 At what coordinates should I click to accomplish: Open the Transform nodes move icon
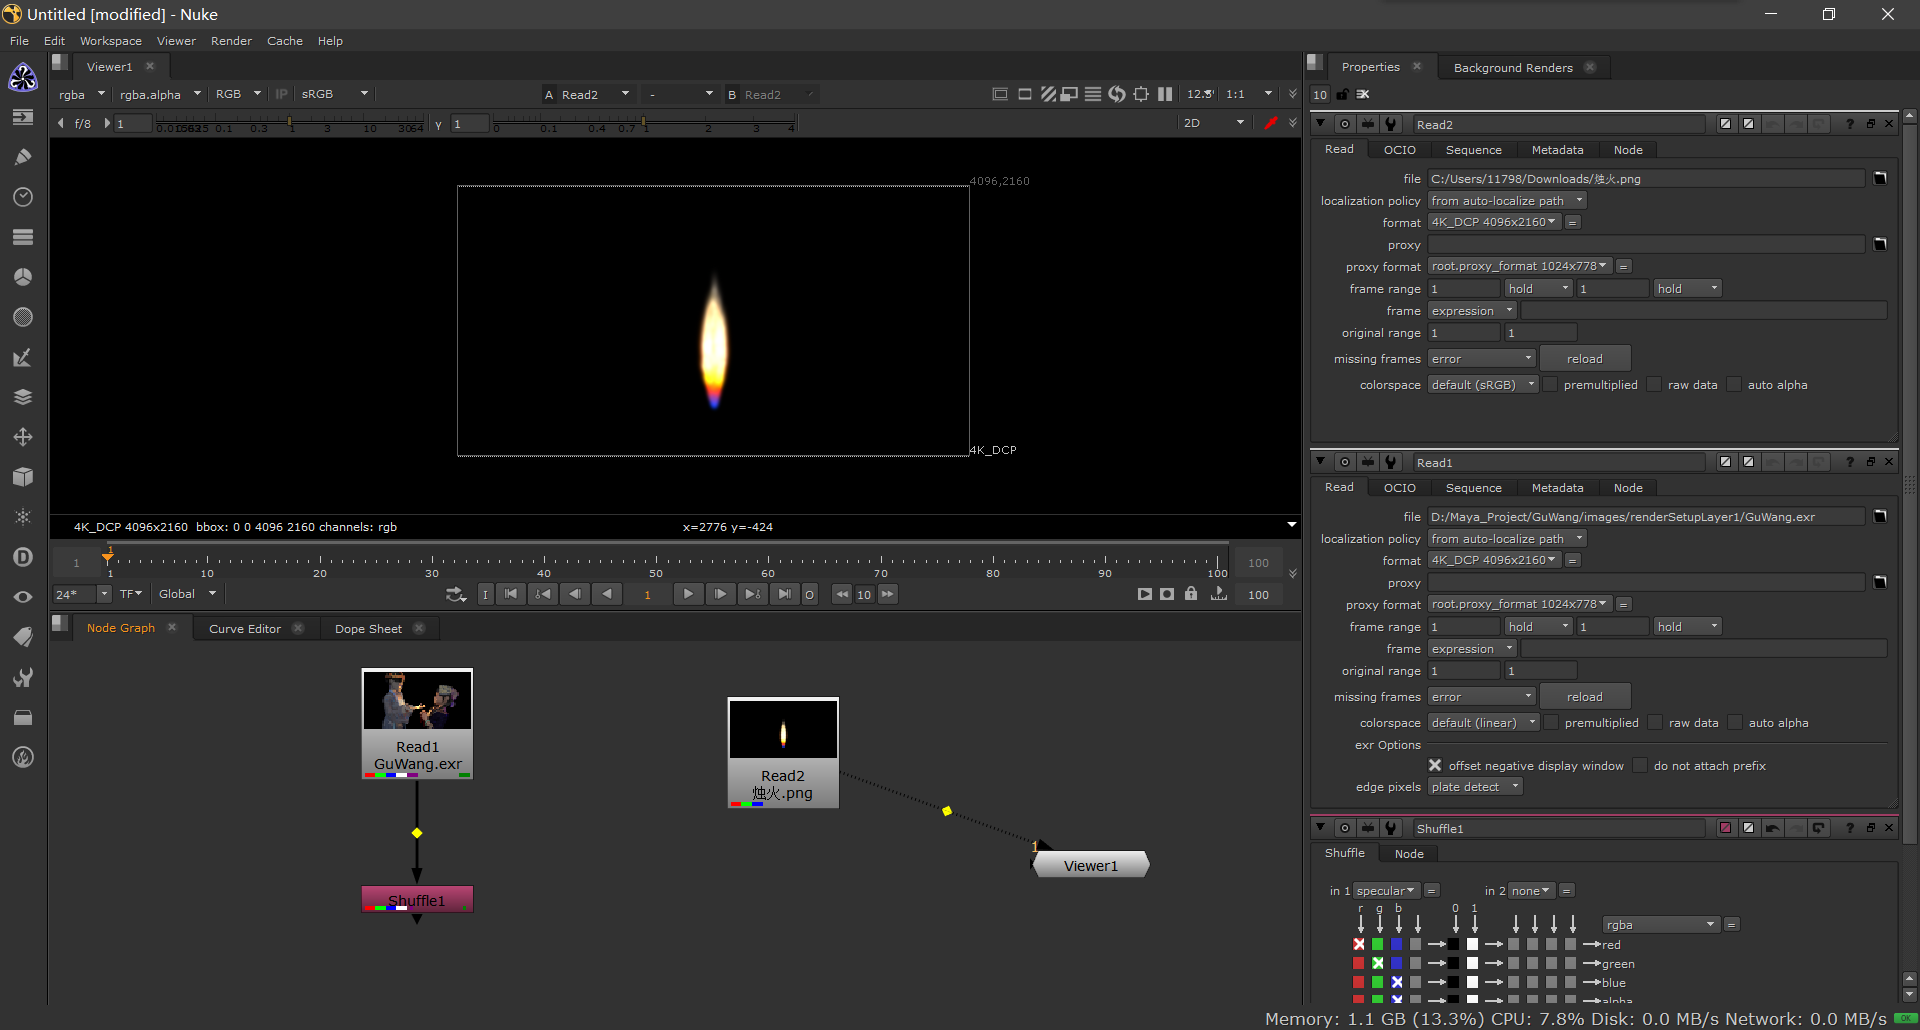coord(22,437)
